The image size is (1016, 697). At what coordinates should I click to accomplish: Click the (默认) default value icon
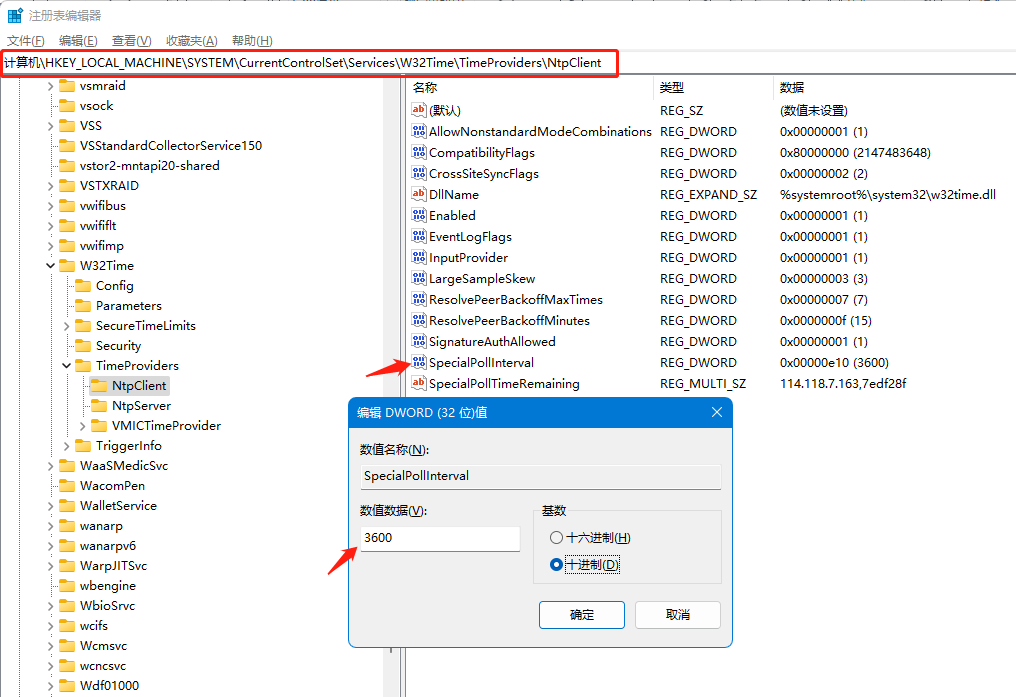click(x=419, y=110)
